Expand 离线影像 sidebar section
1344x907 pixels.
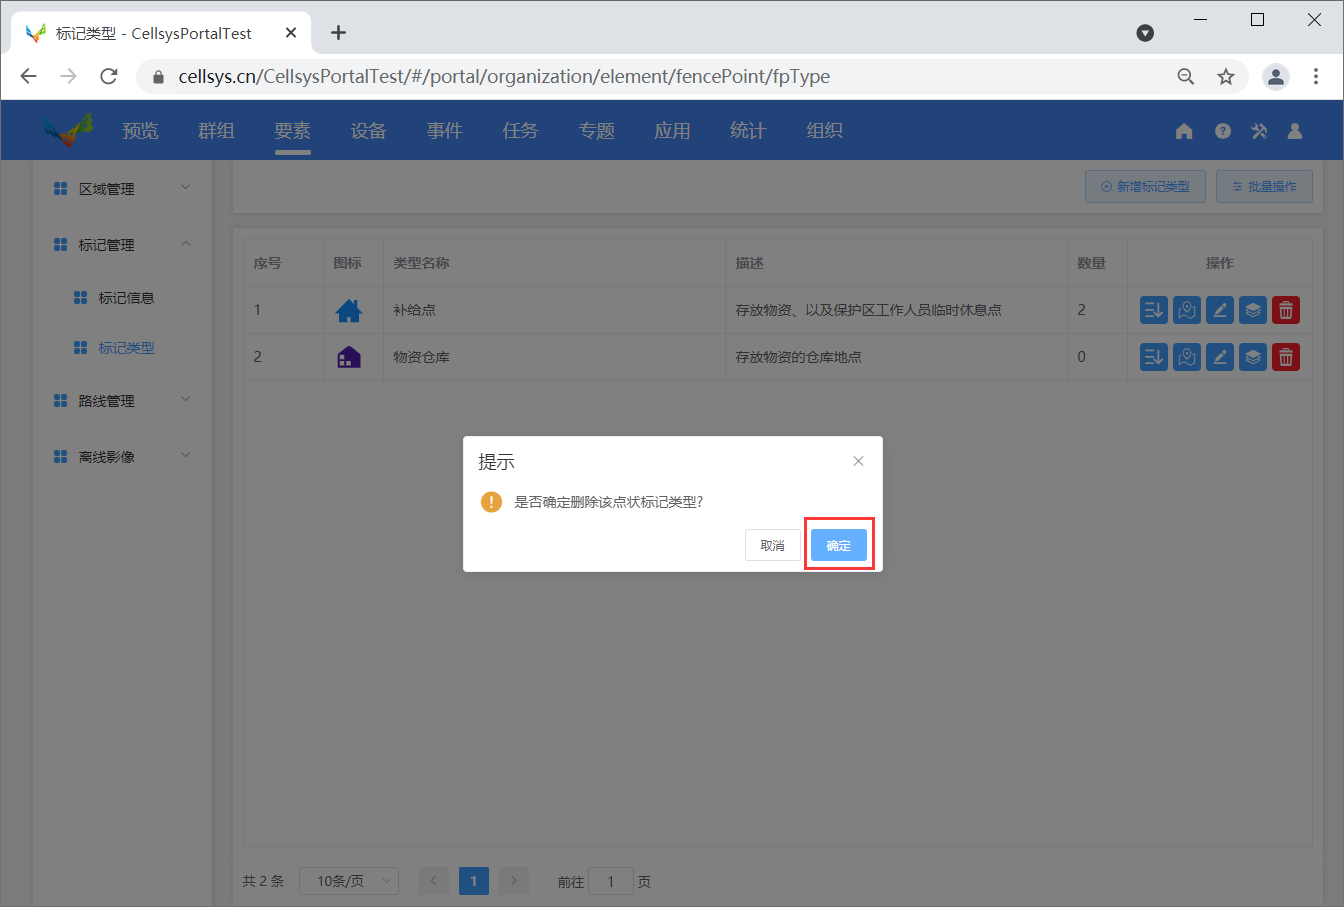(122, 456)
